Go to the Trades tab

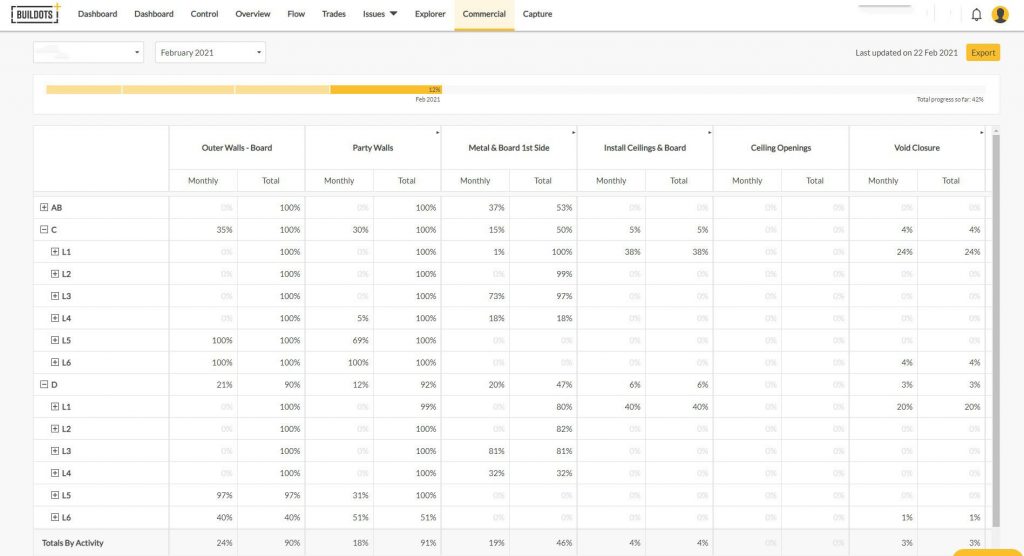coord(334,14)
